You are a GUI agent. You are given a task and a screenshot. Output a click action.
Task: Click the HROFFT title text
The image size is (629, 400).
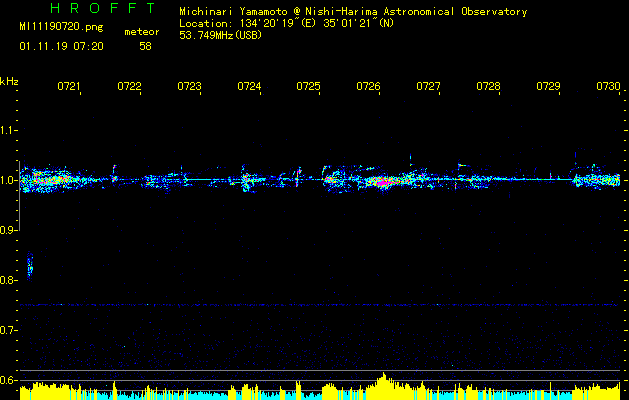click(102, 8)
